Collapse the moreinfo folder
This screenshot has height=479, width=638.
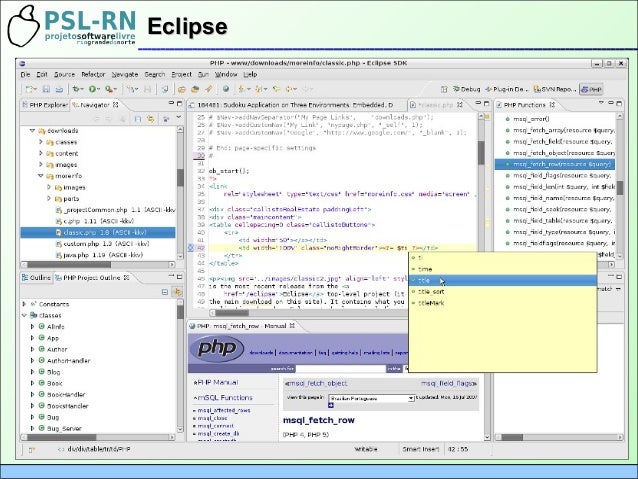coord(41,176)
